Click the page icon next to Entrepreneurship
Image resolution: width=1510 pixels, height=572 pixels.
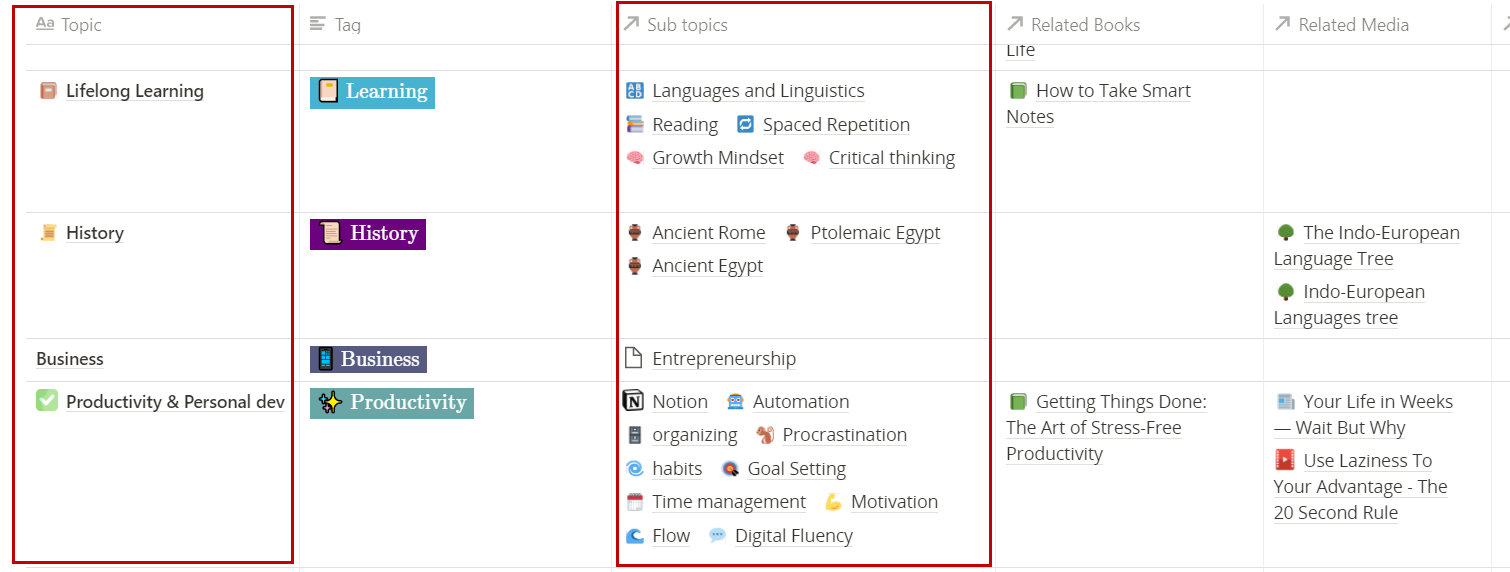[x=634, y=358]
